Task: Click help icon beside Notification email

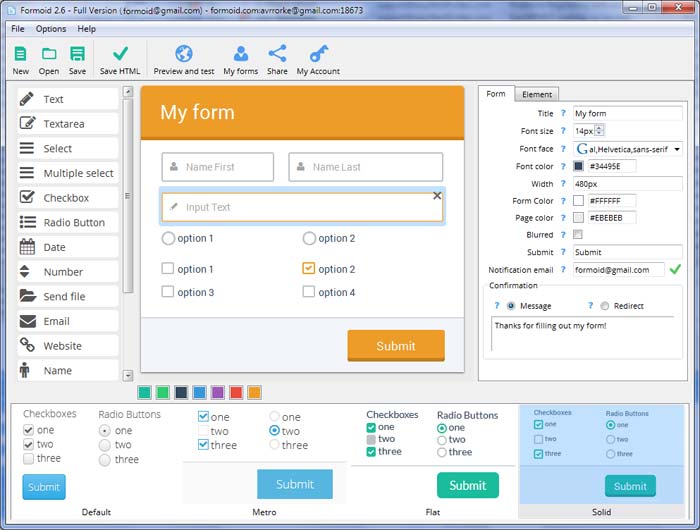Action: coord(563,269)
